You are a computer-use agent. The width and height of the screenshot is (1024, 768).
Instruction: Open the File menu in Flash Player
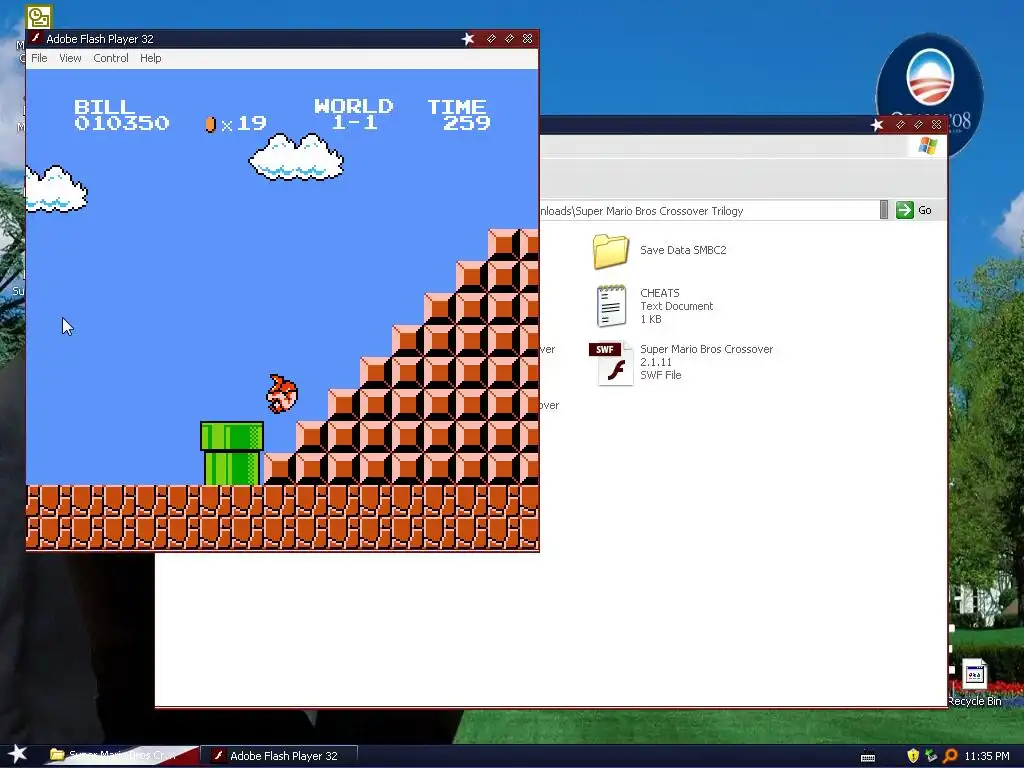point(39,58)
